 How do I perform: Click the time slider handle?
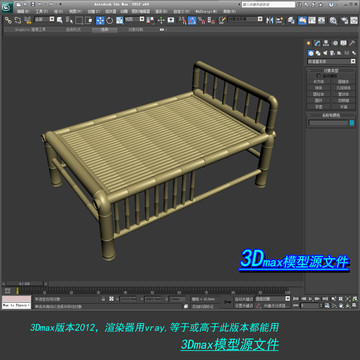pos(25,284)
